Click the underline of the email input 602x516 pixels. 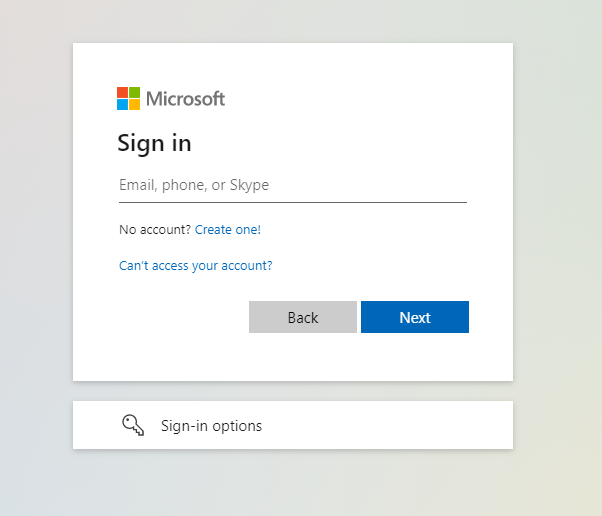pos(292,202)
